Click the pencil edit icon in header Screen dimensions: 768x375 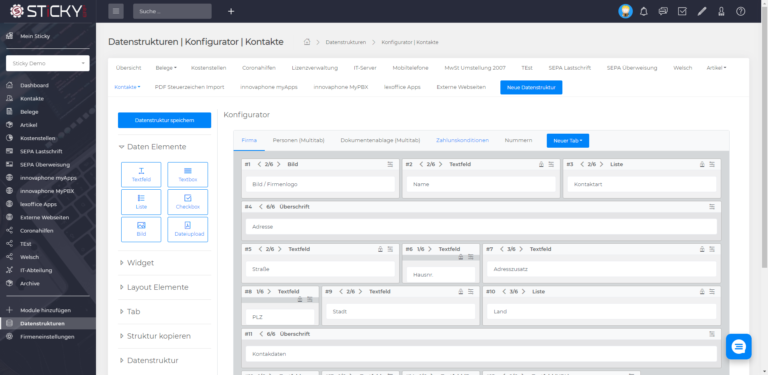[x=702, y=11]
